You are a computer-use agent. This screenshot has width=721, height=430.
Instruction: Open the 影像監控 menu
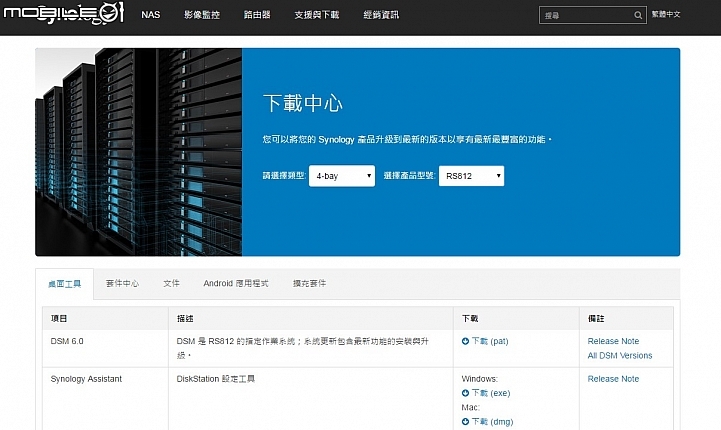pos(202,15)
